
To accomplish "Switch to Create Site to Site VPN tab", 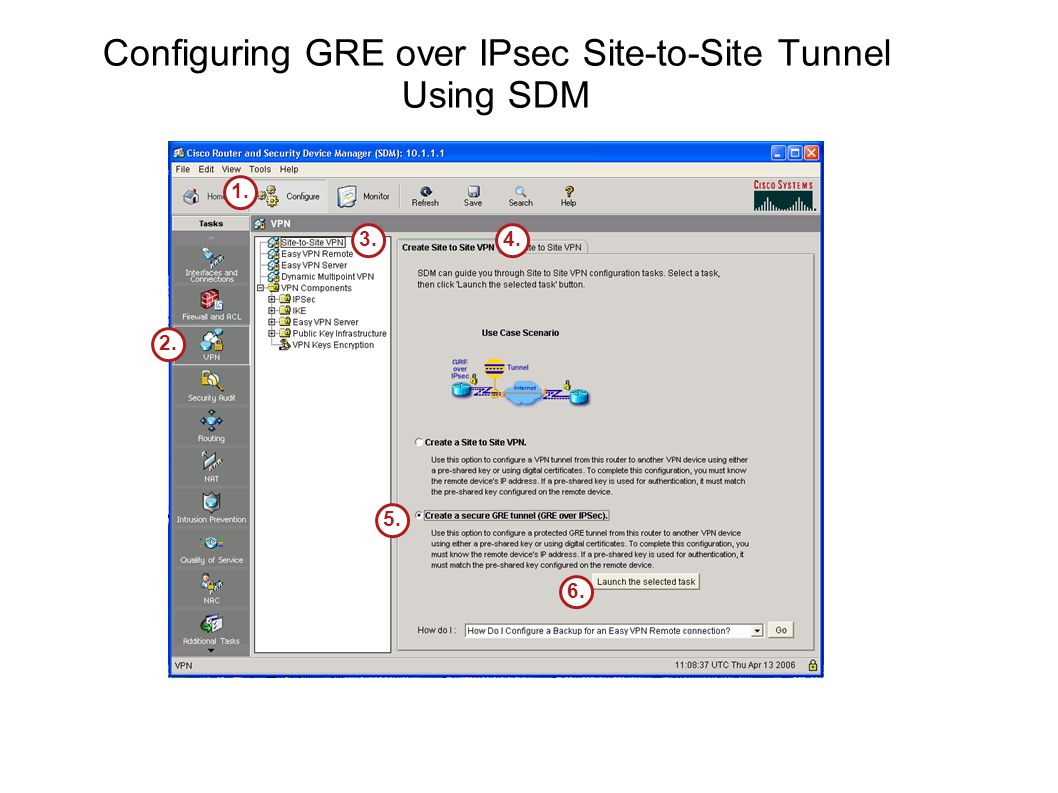I will [x=448, y=248].
